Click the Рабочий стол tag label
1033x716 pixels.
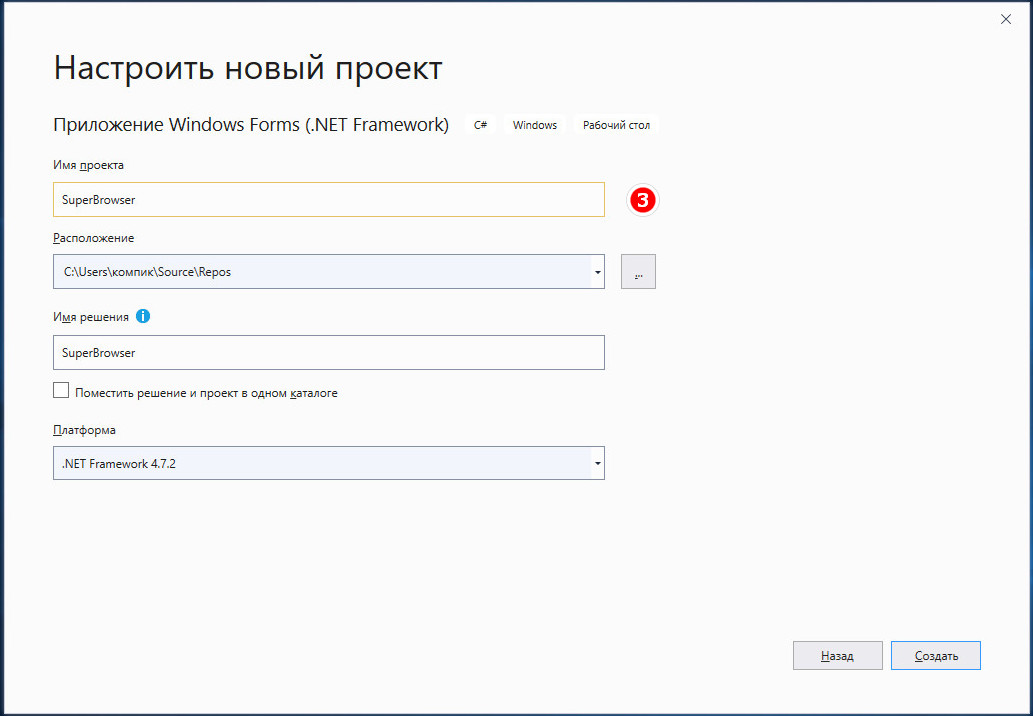(616, 125)
